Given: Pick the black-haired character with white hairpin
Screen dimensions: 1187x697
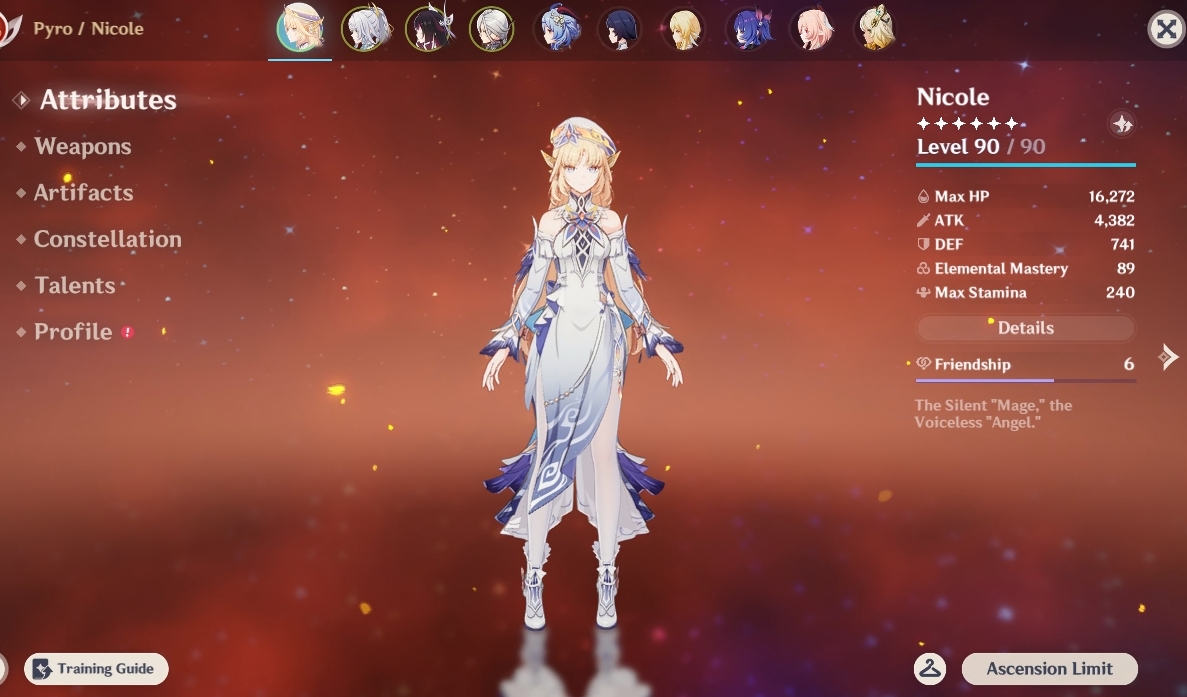Looking at the screenshot, I should [x=428, y=29].
